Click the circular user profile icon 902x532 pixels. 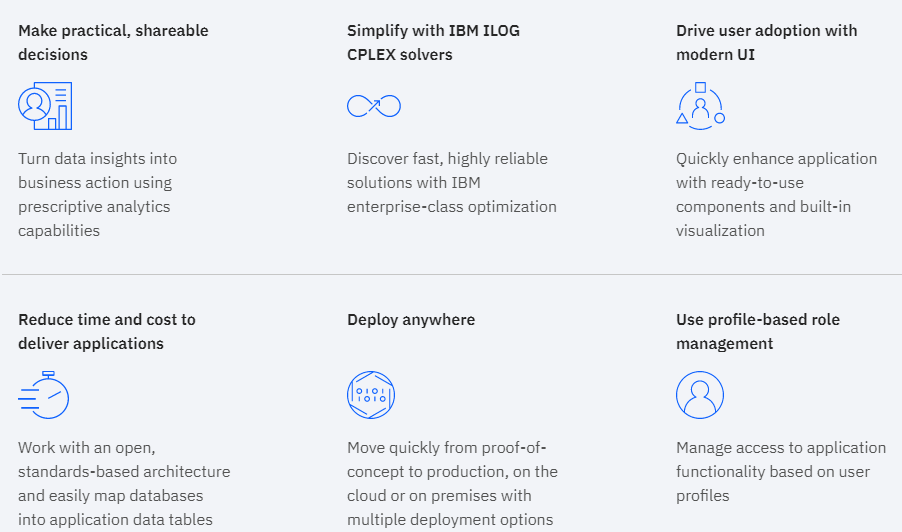(x=700, y=395)
